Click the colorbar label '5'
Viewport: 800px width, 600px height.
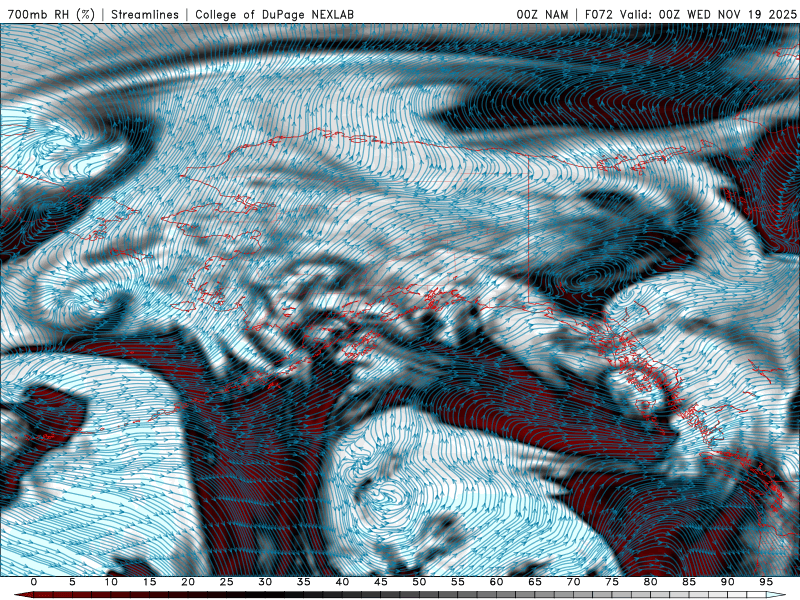(x=72, y=582)
